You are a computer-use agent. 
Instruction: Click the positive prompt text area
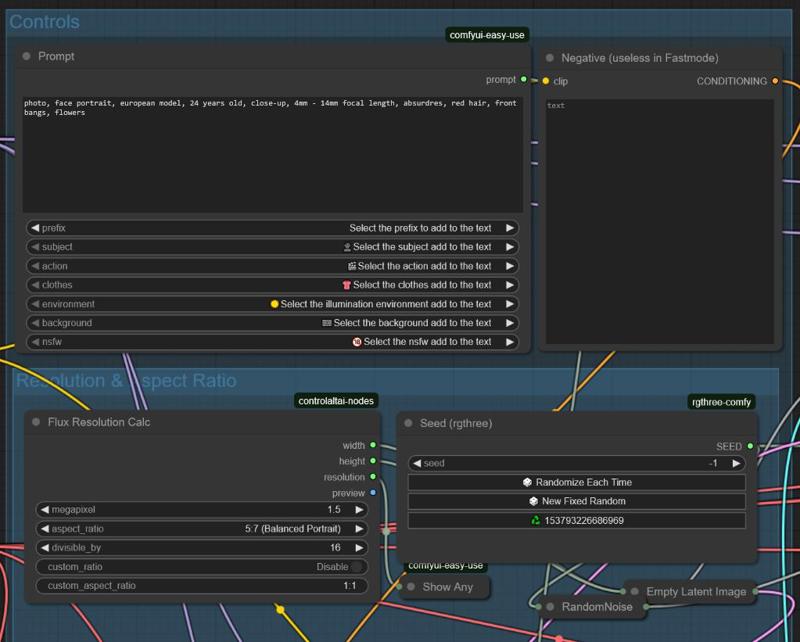point(272,155)
